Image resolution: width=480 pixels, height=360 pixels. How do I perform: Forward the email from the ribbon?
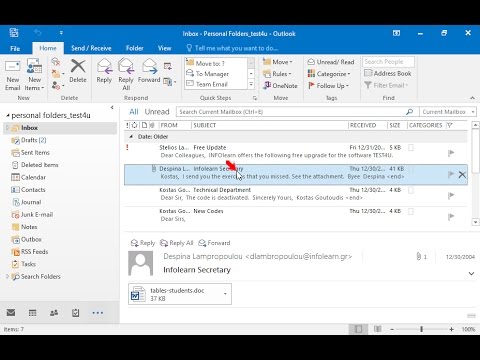tap(149, 71)
